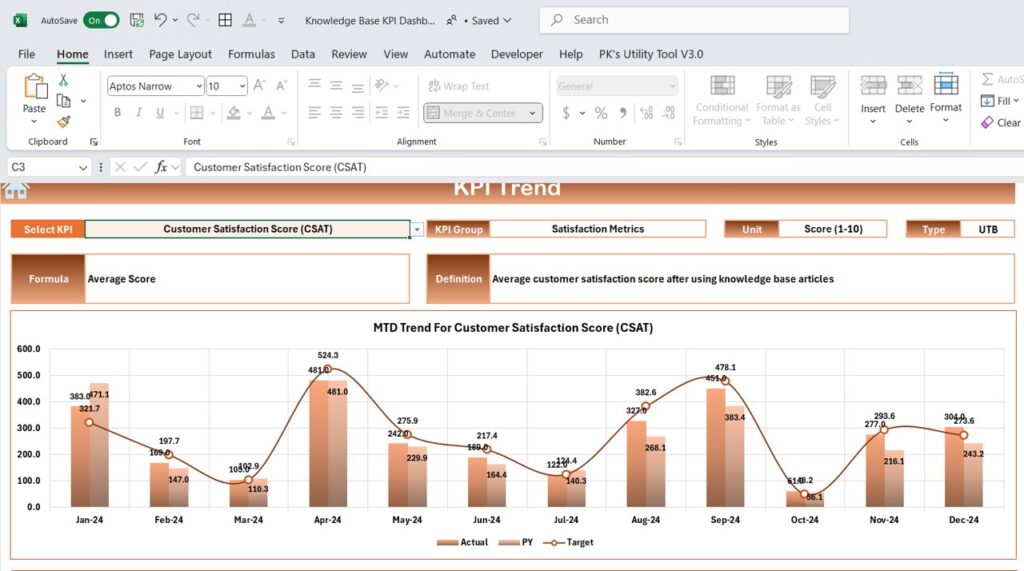The image size is (1024, 571).
Task: Click the Cut scissors icon
Action: 63,80
